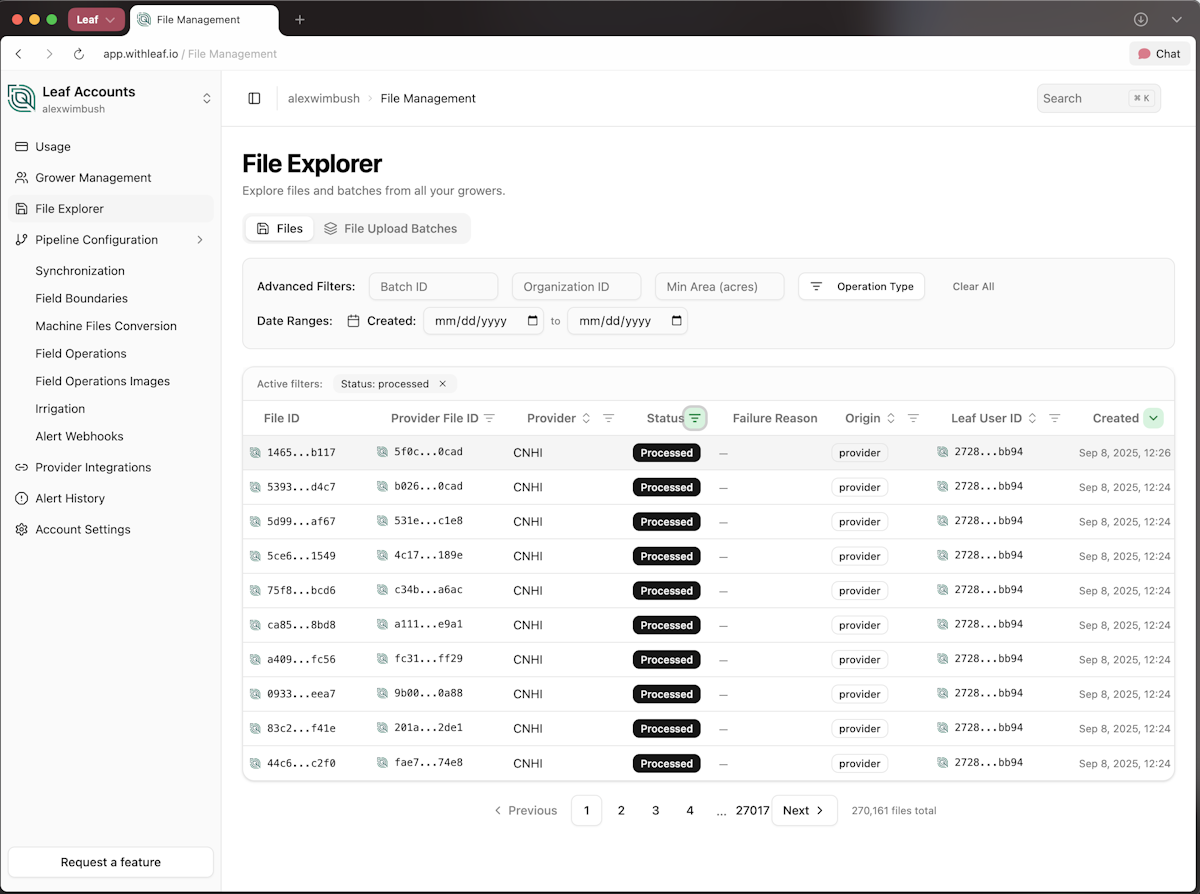This screenshot has width=1200, height=894.
Task: Toggle the sidebar collapse icon
Action: coord(254,98)
